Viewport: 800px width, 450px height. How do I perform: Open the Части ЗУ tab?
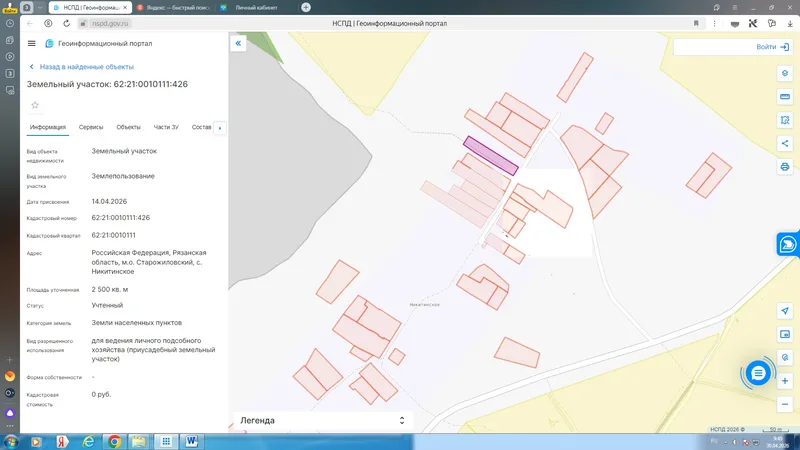166,127
